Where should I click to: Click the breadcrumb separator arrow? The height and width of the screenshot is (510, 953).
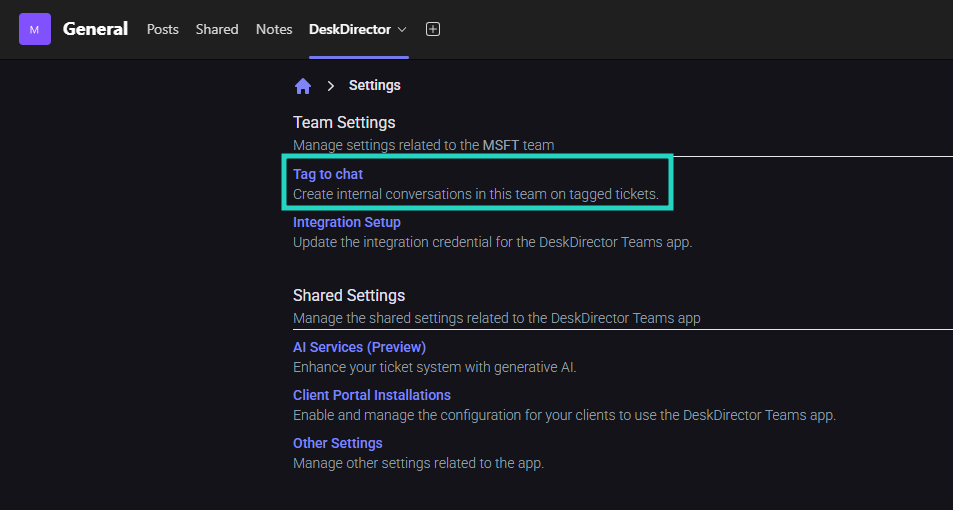(x=330, y=86)
